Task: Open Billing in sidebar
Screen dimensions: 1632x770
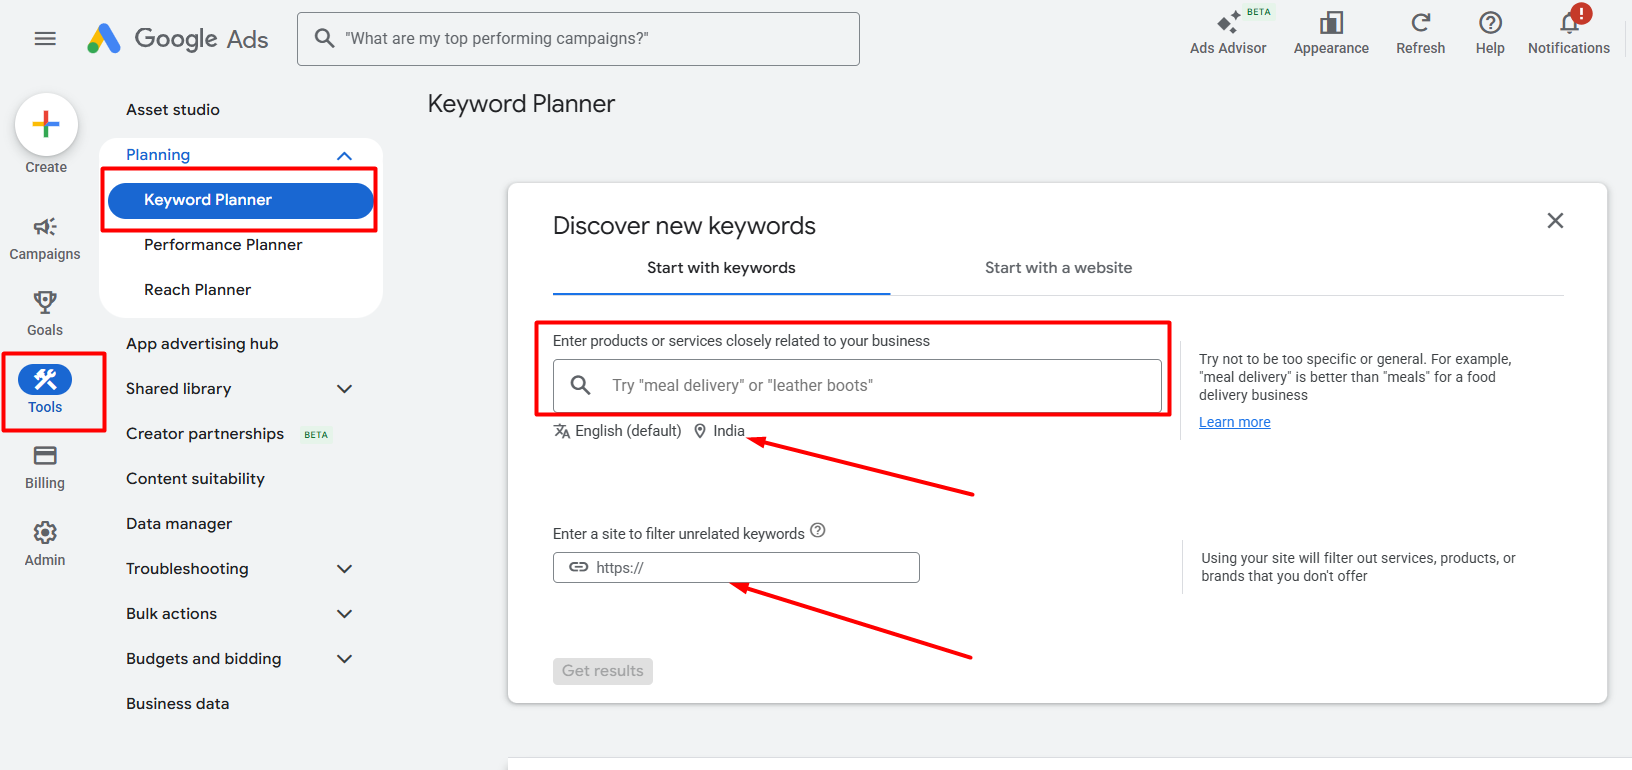Action: 45,468
